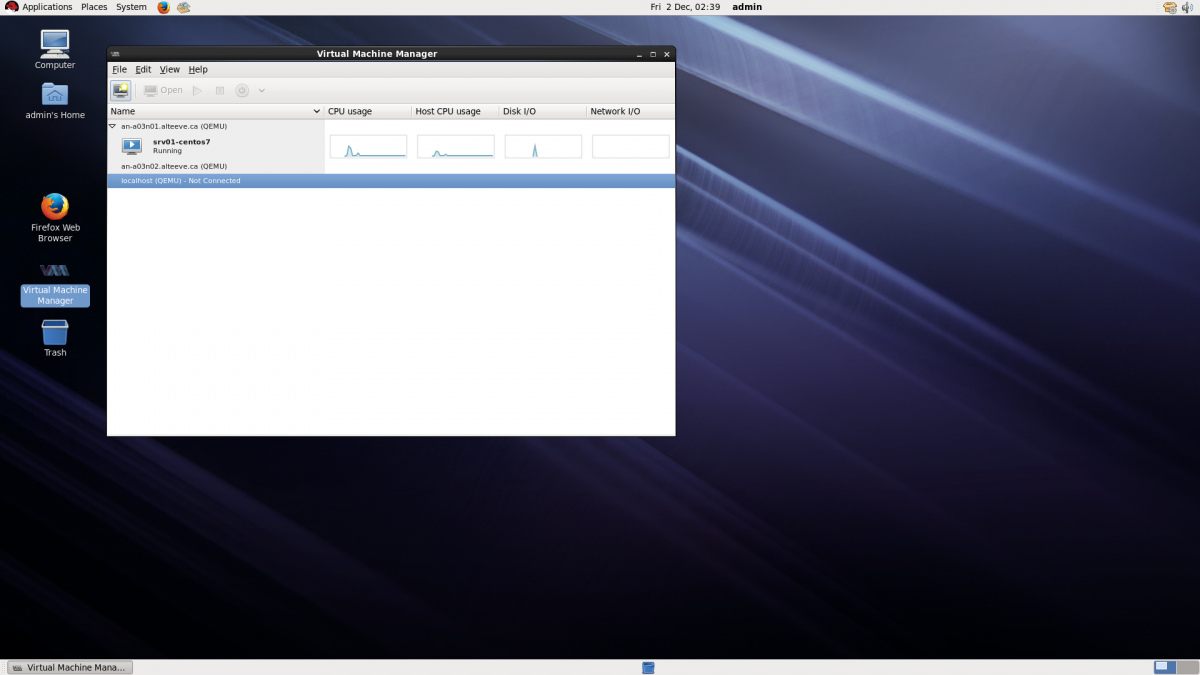
Task: Open the View menu
Action: pos(169,69)
